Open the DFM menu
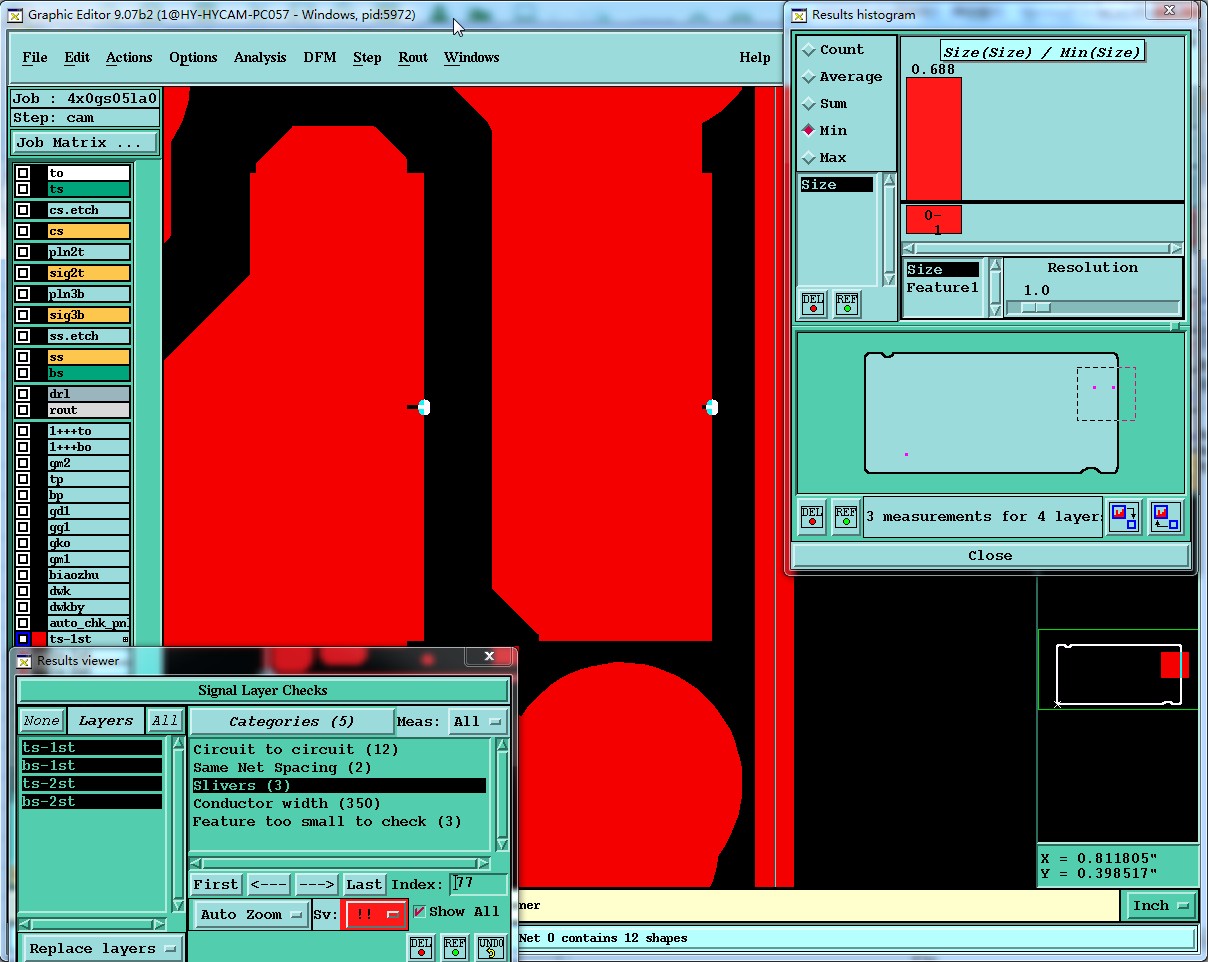The height and width of the screenshot is (962, 1208). coord(320,57)
